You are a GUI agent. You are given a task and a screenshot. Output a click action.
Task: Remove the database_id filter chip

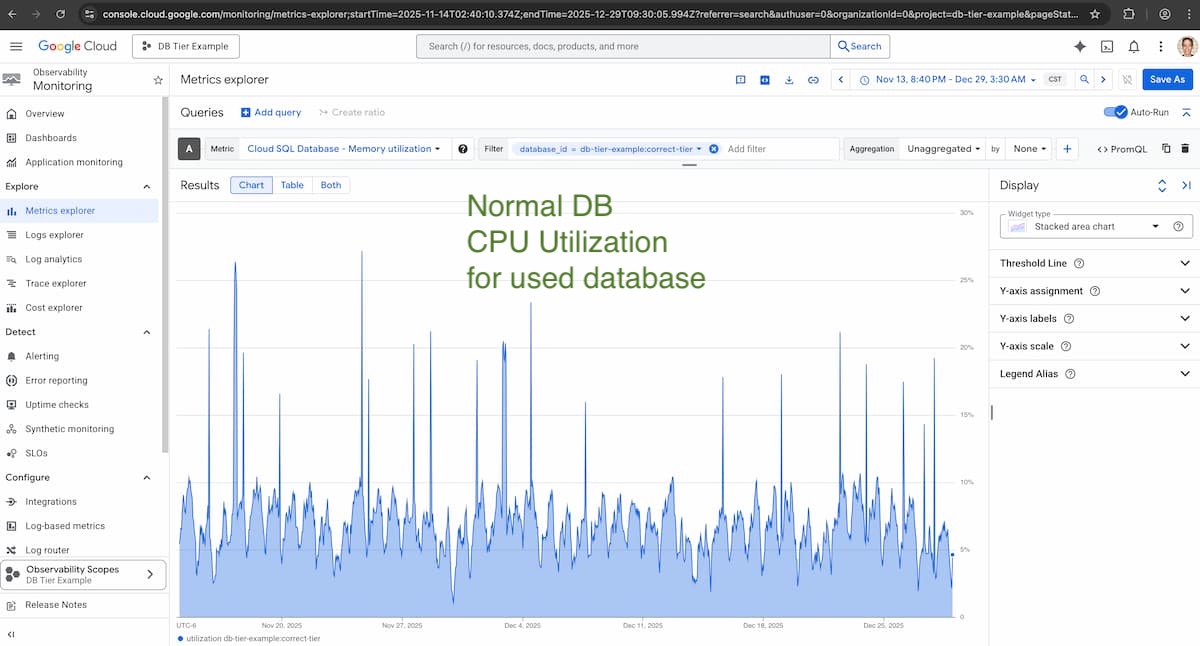click(714, 149)
